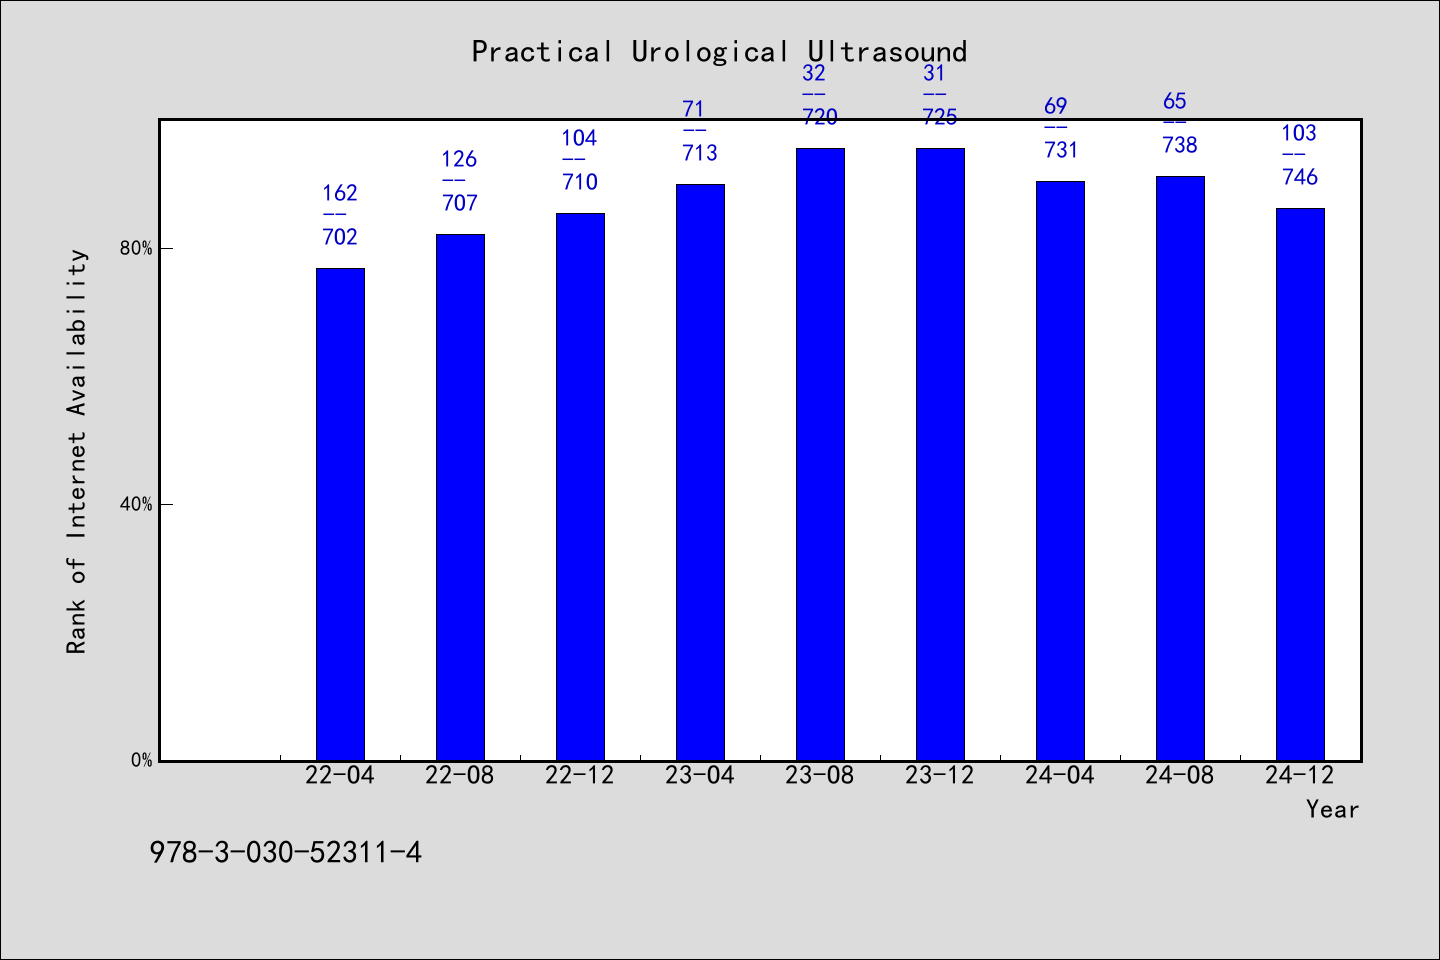The image size is (1440, 960).
Task: Click the total value 707 above 22-08
Action: [x=460, y=203]
